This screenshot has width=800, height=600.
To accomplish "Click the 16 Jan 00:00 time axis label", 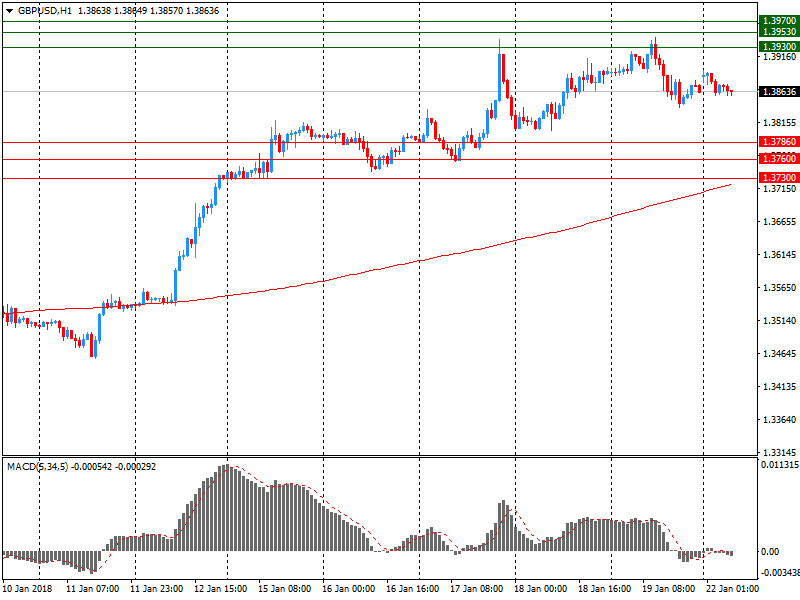I will point(348,589).
